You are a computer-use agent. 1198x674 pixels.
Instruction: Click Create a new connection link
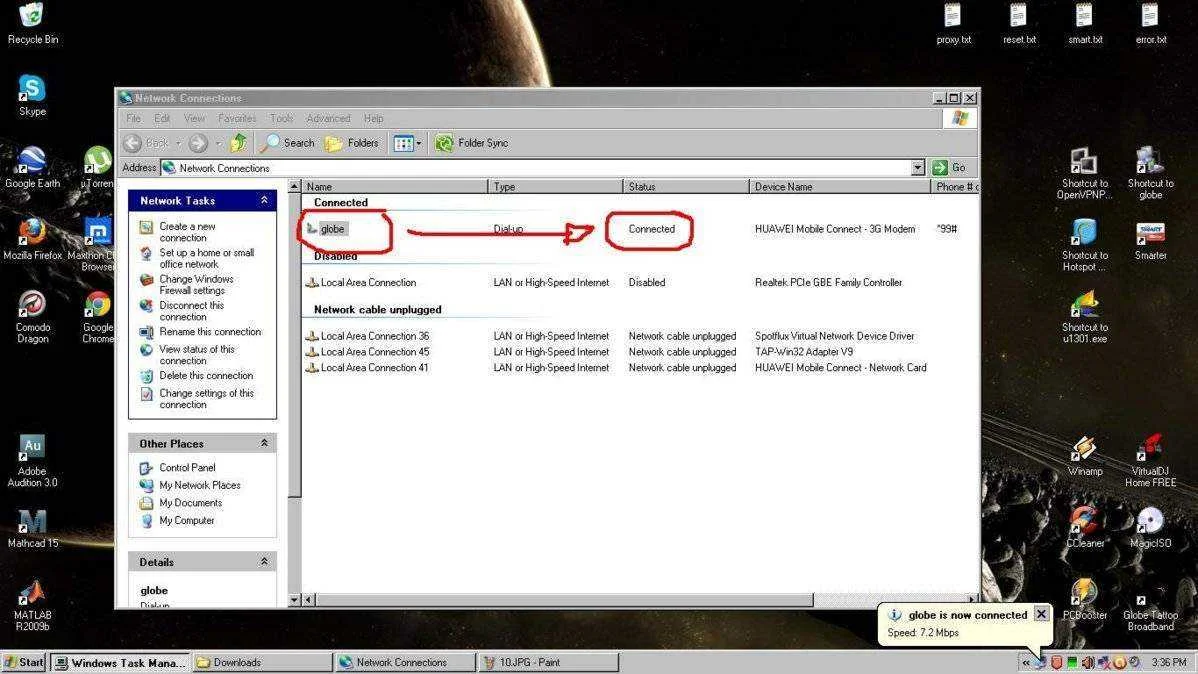pyautogui.click(x=187, y=232)
